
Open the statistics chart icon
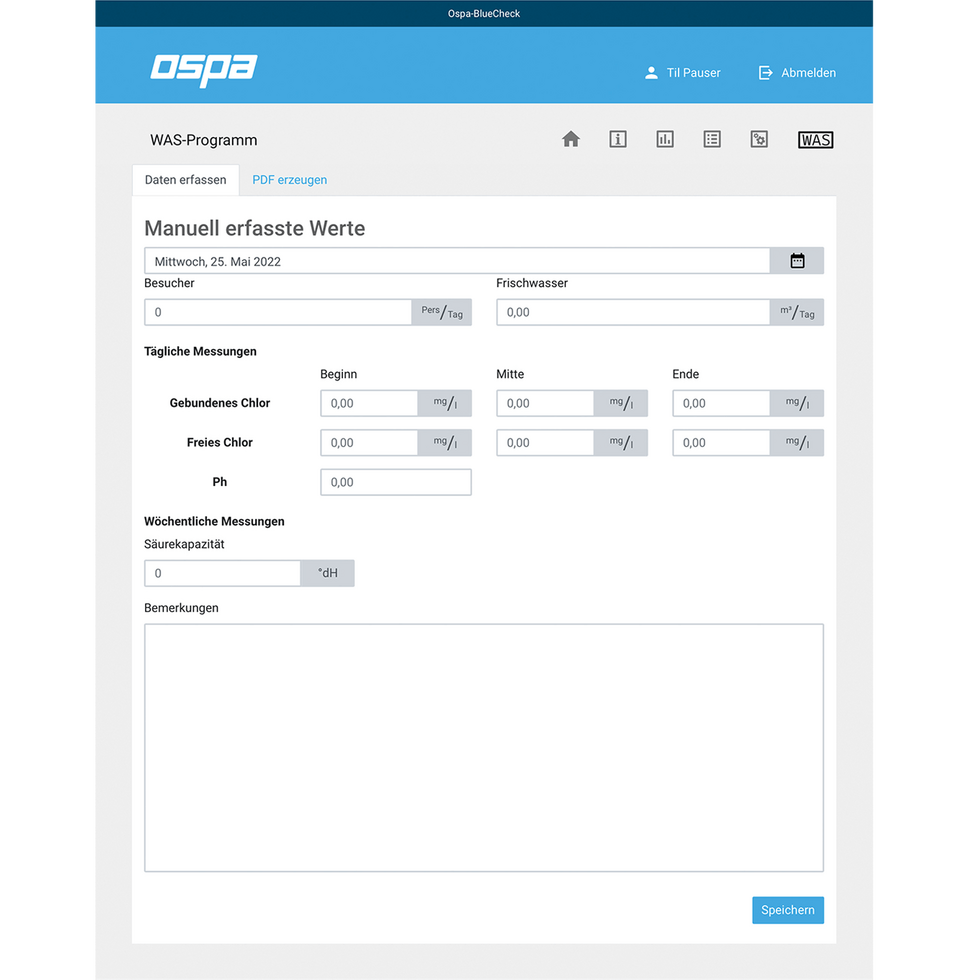pyautogui.click(x=664, y=139)
